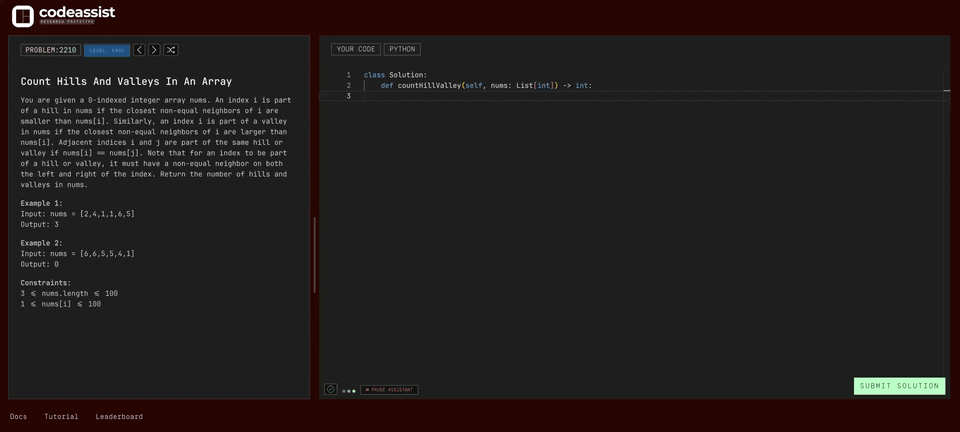Go to the next problem arrow

point(154,50)
